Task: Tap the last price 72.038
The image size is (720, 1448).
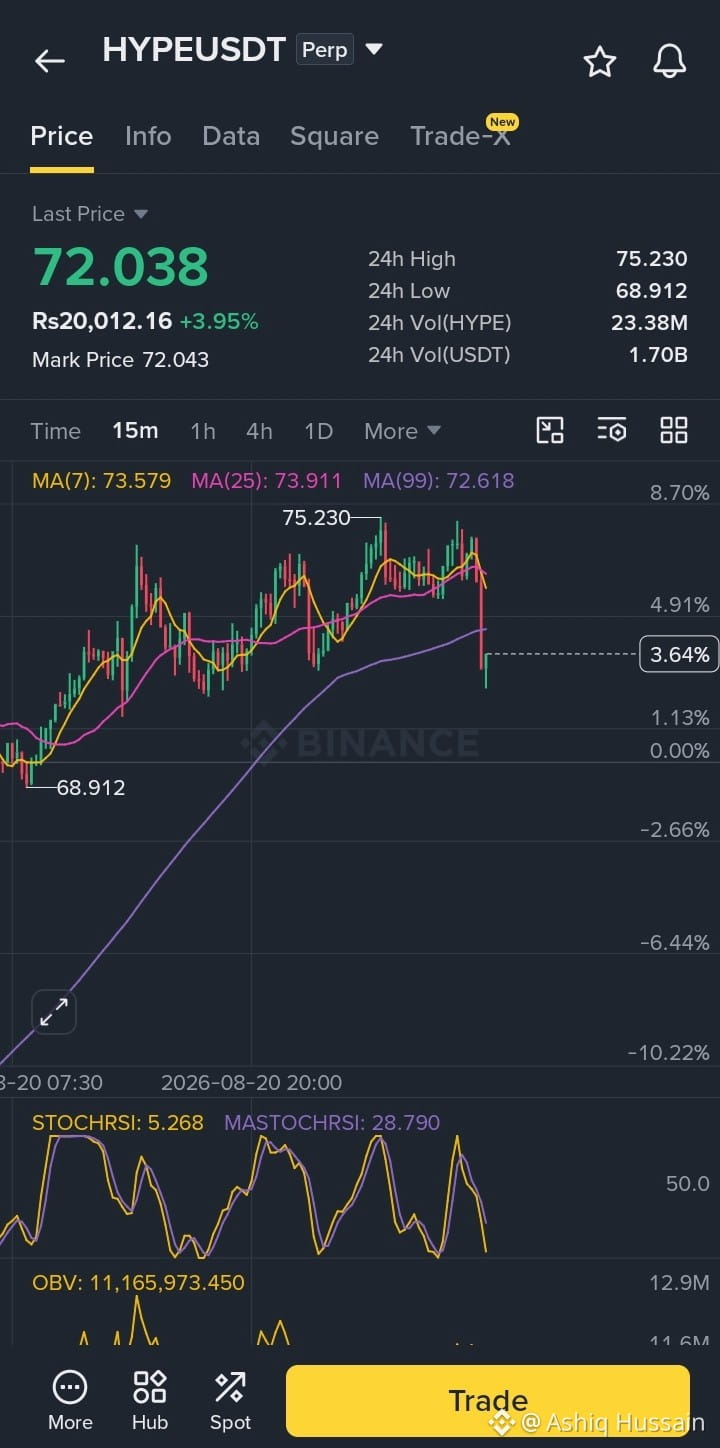Action: coord(121,267)
